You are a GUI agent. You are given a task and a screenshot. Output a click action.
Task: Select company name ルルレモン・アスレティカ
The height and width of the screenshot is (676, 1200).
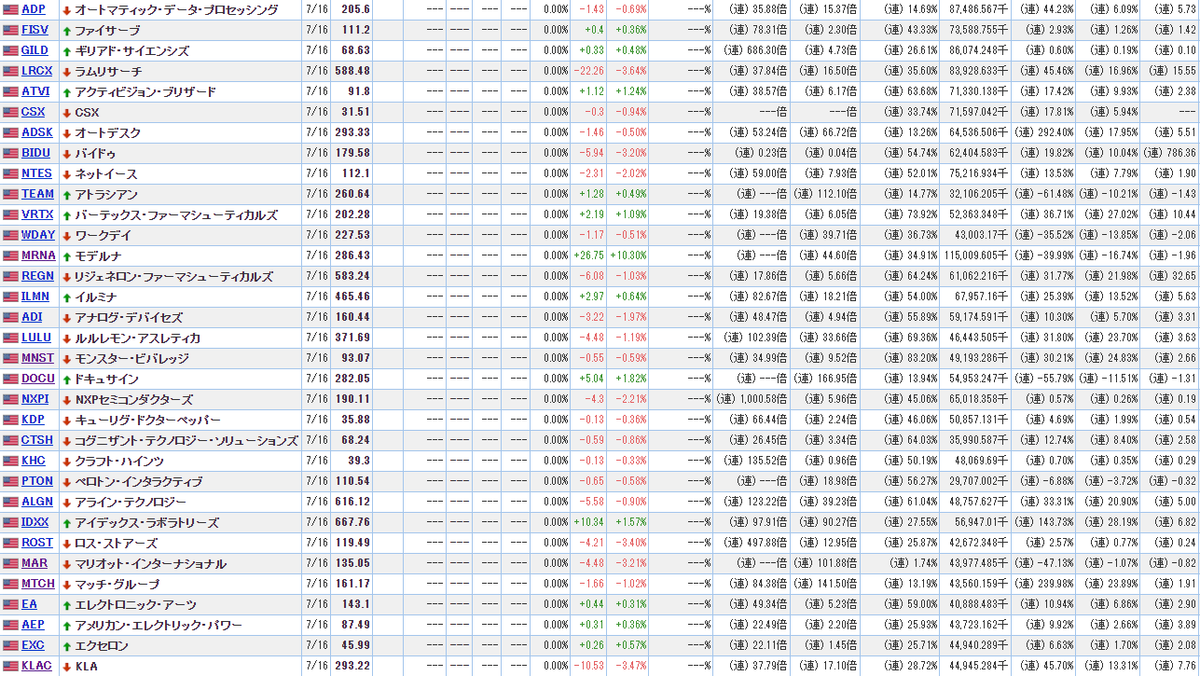(138, 337)
